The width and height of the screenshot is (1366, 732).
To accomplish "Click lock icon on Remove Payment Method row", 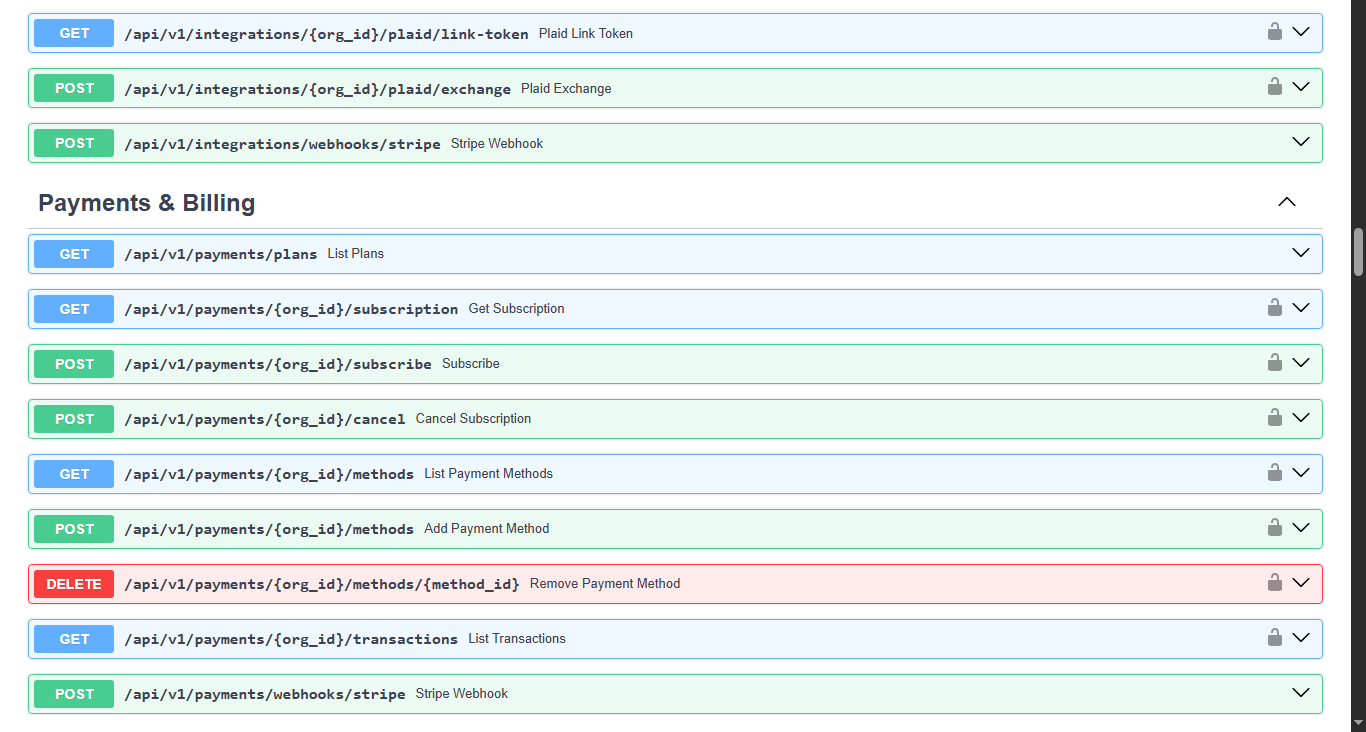I will click(x=1275, y=582).
